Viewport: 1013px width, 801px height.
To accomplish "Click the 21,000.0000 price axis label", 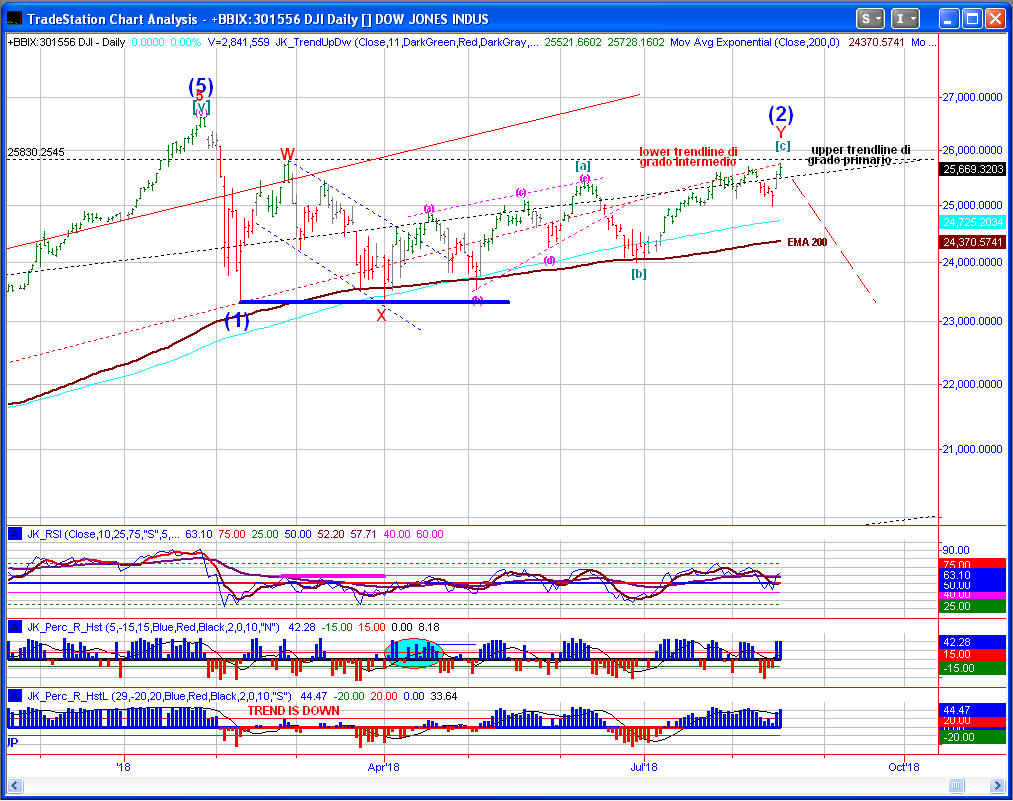I will click(x=972, y=449).
